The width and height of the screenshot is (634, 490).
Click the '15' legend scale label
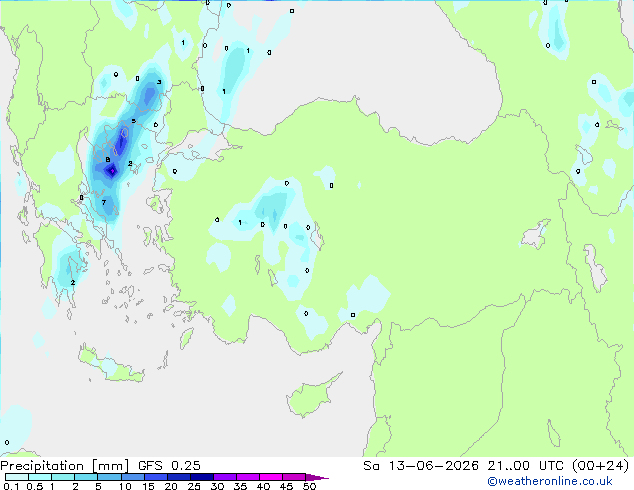[148, 486]
